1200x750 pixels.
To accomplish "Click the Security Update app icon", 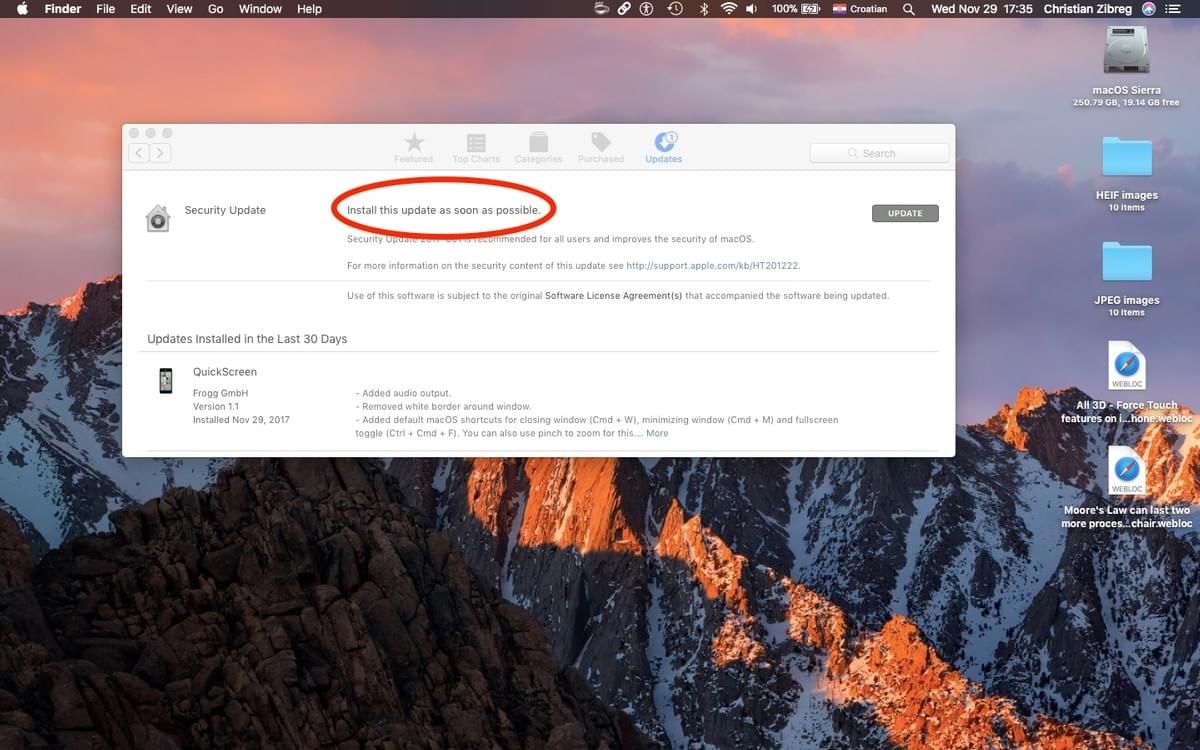I will pyautogui.click(x=158, y=218).
